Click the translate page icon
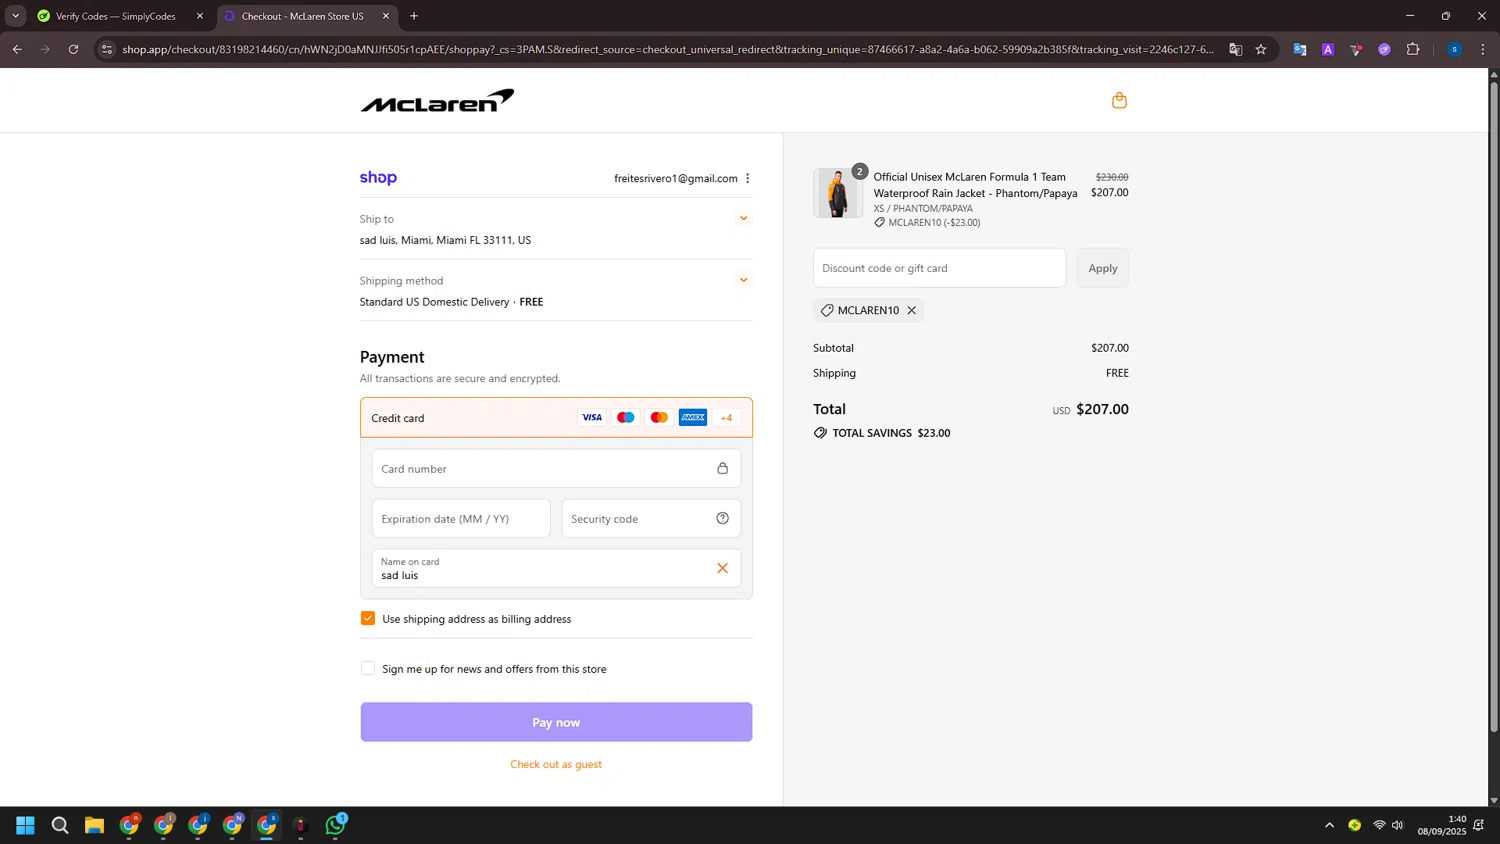Screen dimensions: 1500x844 pyautogui.click(x=1236, y=49)
